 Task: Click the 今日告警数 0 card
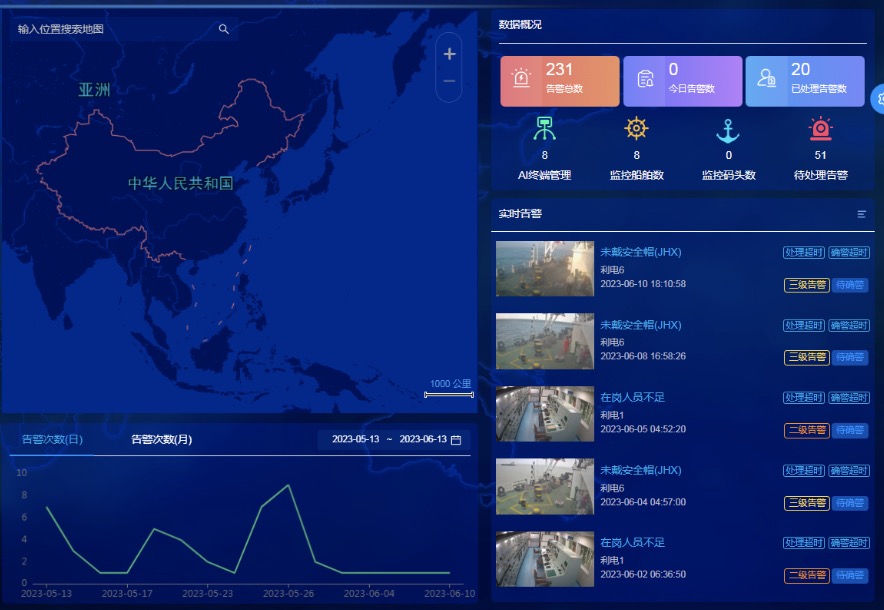[x=682, y=81]
